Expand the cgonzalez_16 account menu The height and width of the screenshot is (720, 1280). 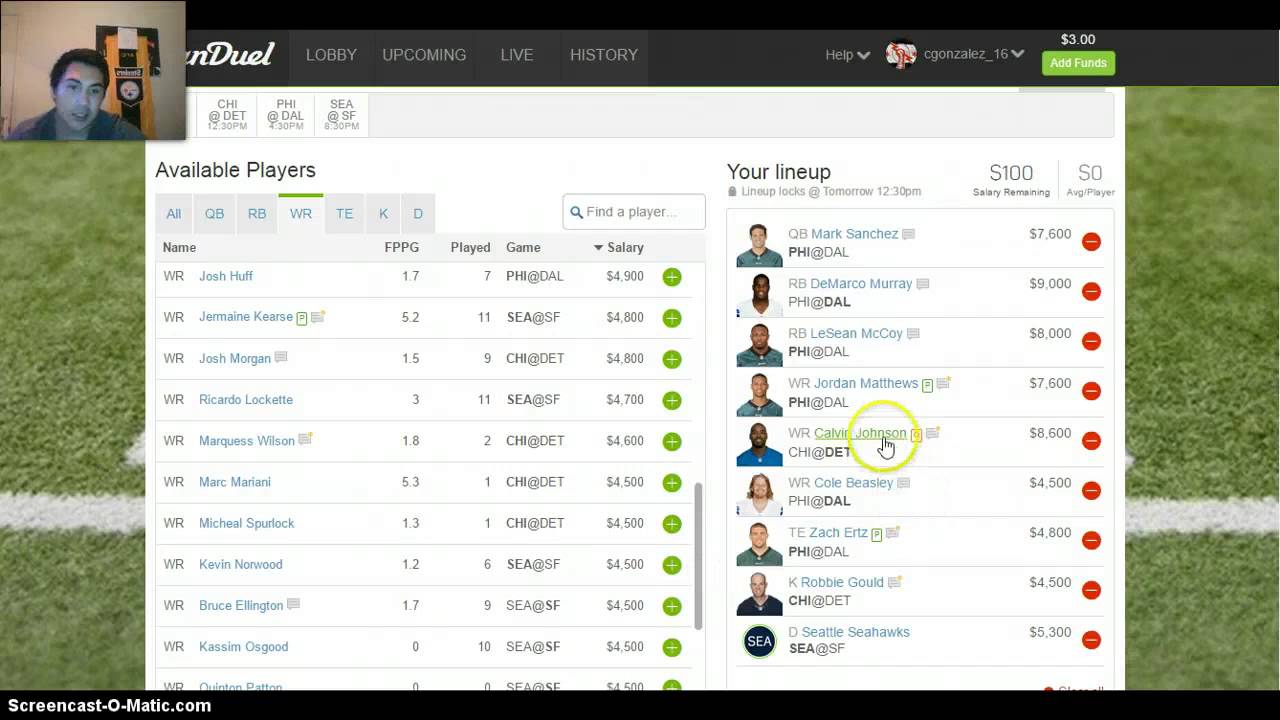(974, 55)
